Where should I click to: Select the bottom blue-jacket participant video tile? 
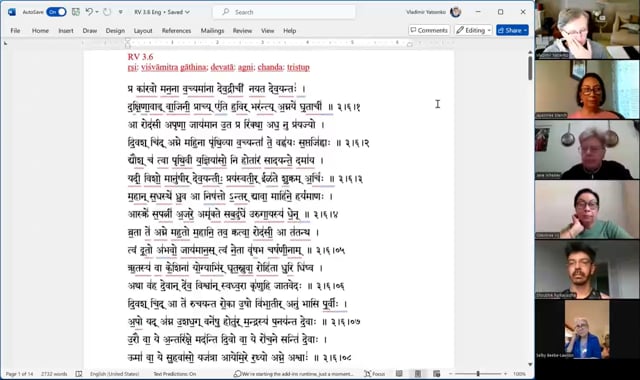coord(587,329)
